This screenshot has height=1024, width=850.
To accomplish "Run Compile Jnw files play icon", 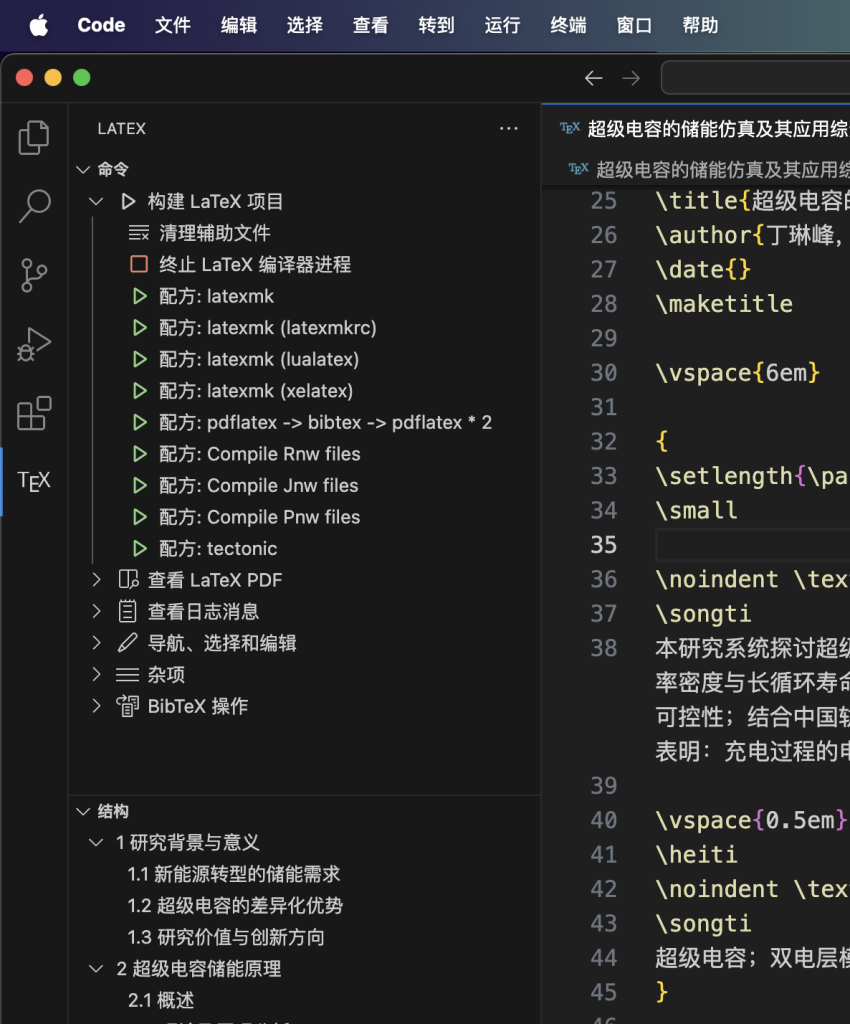I will (140, 485).
